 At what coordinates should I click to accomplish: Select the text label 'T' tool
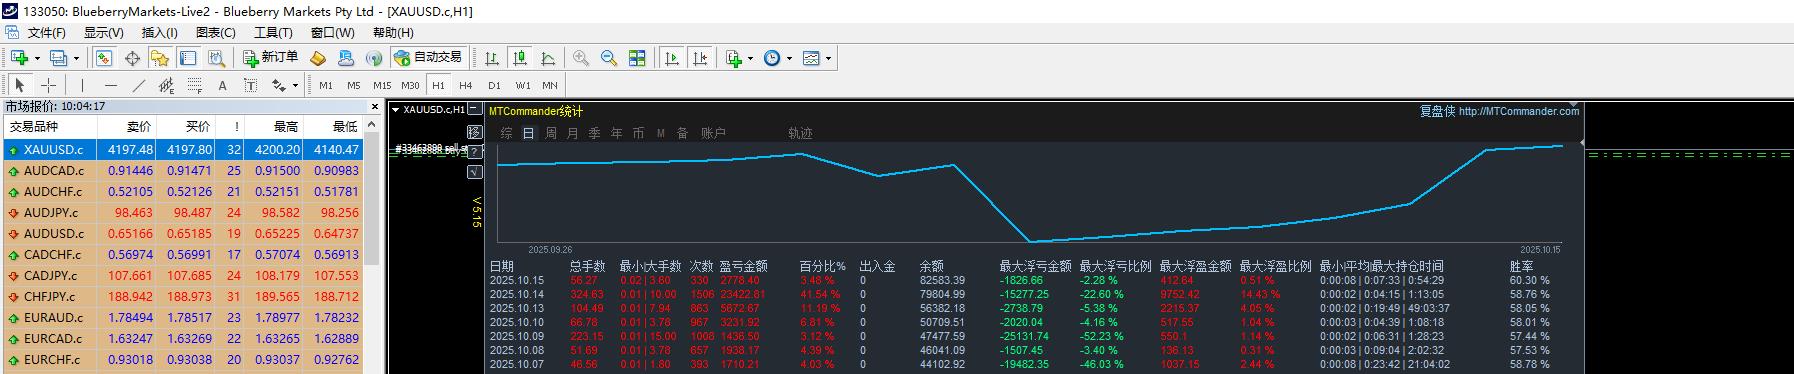coord(250,85)
